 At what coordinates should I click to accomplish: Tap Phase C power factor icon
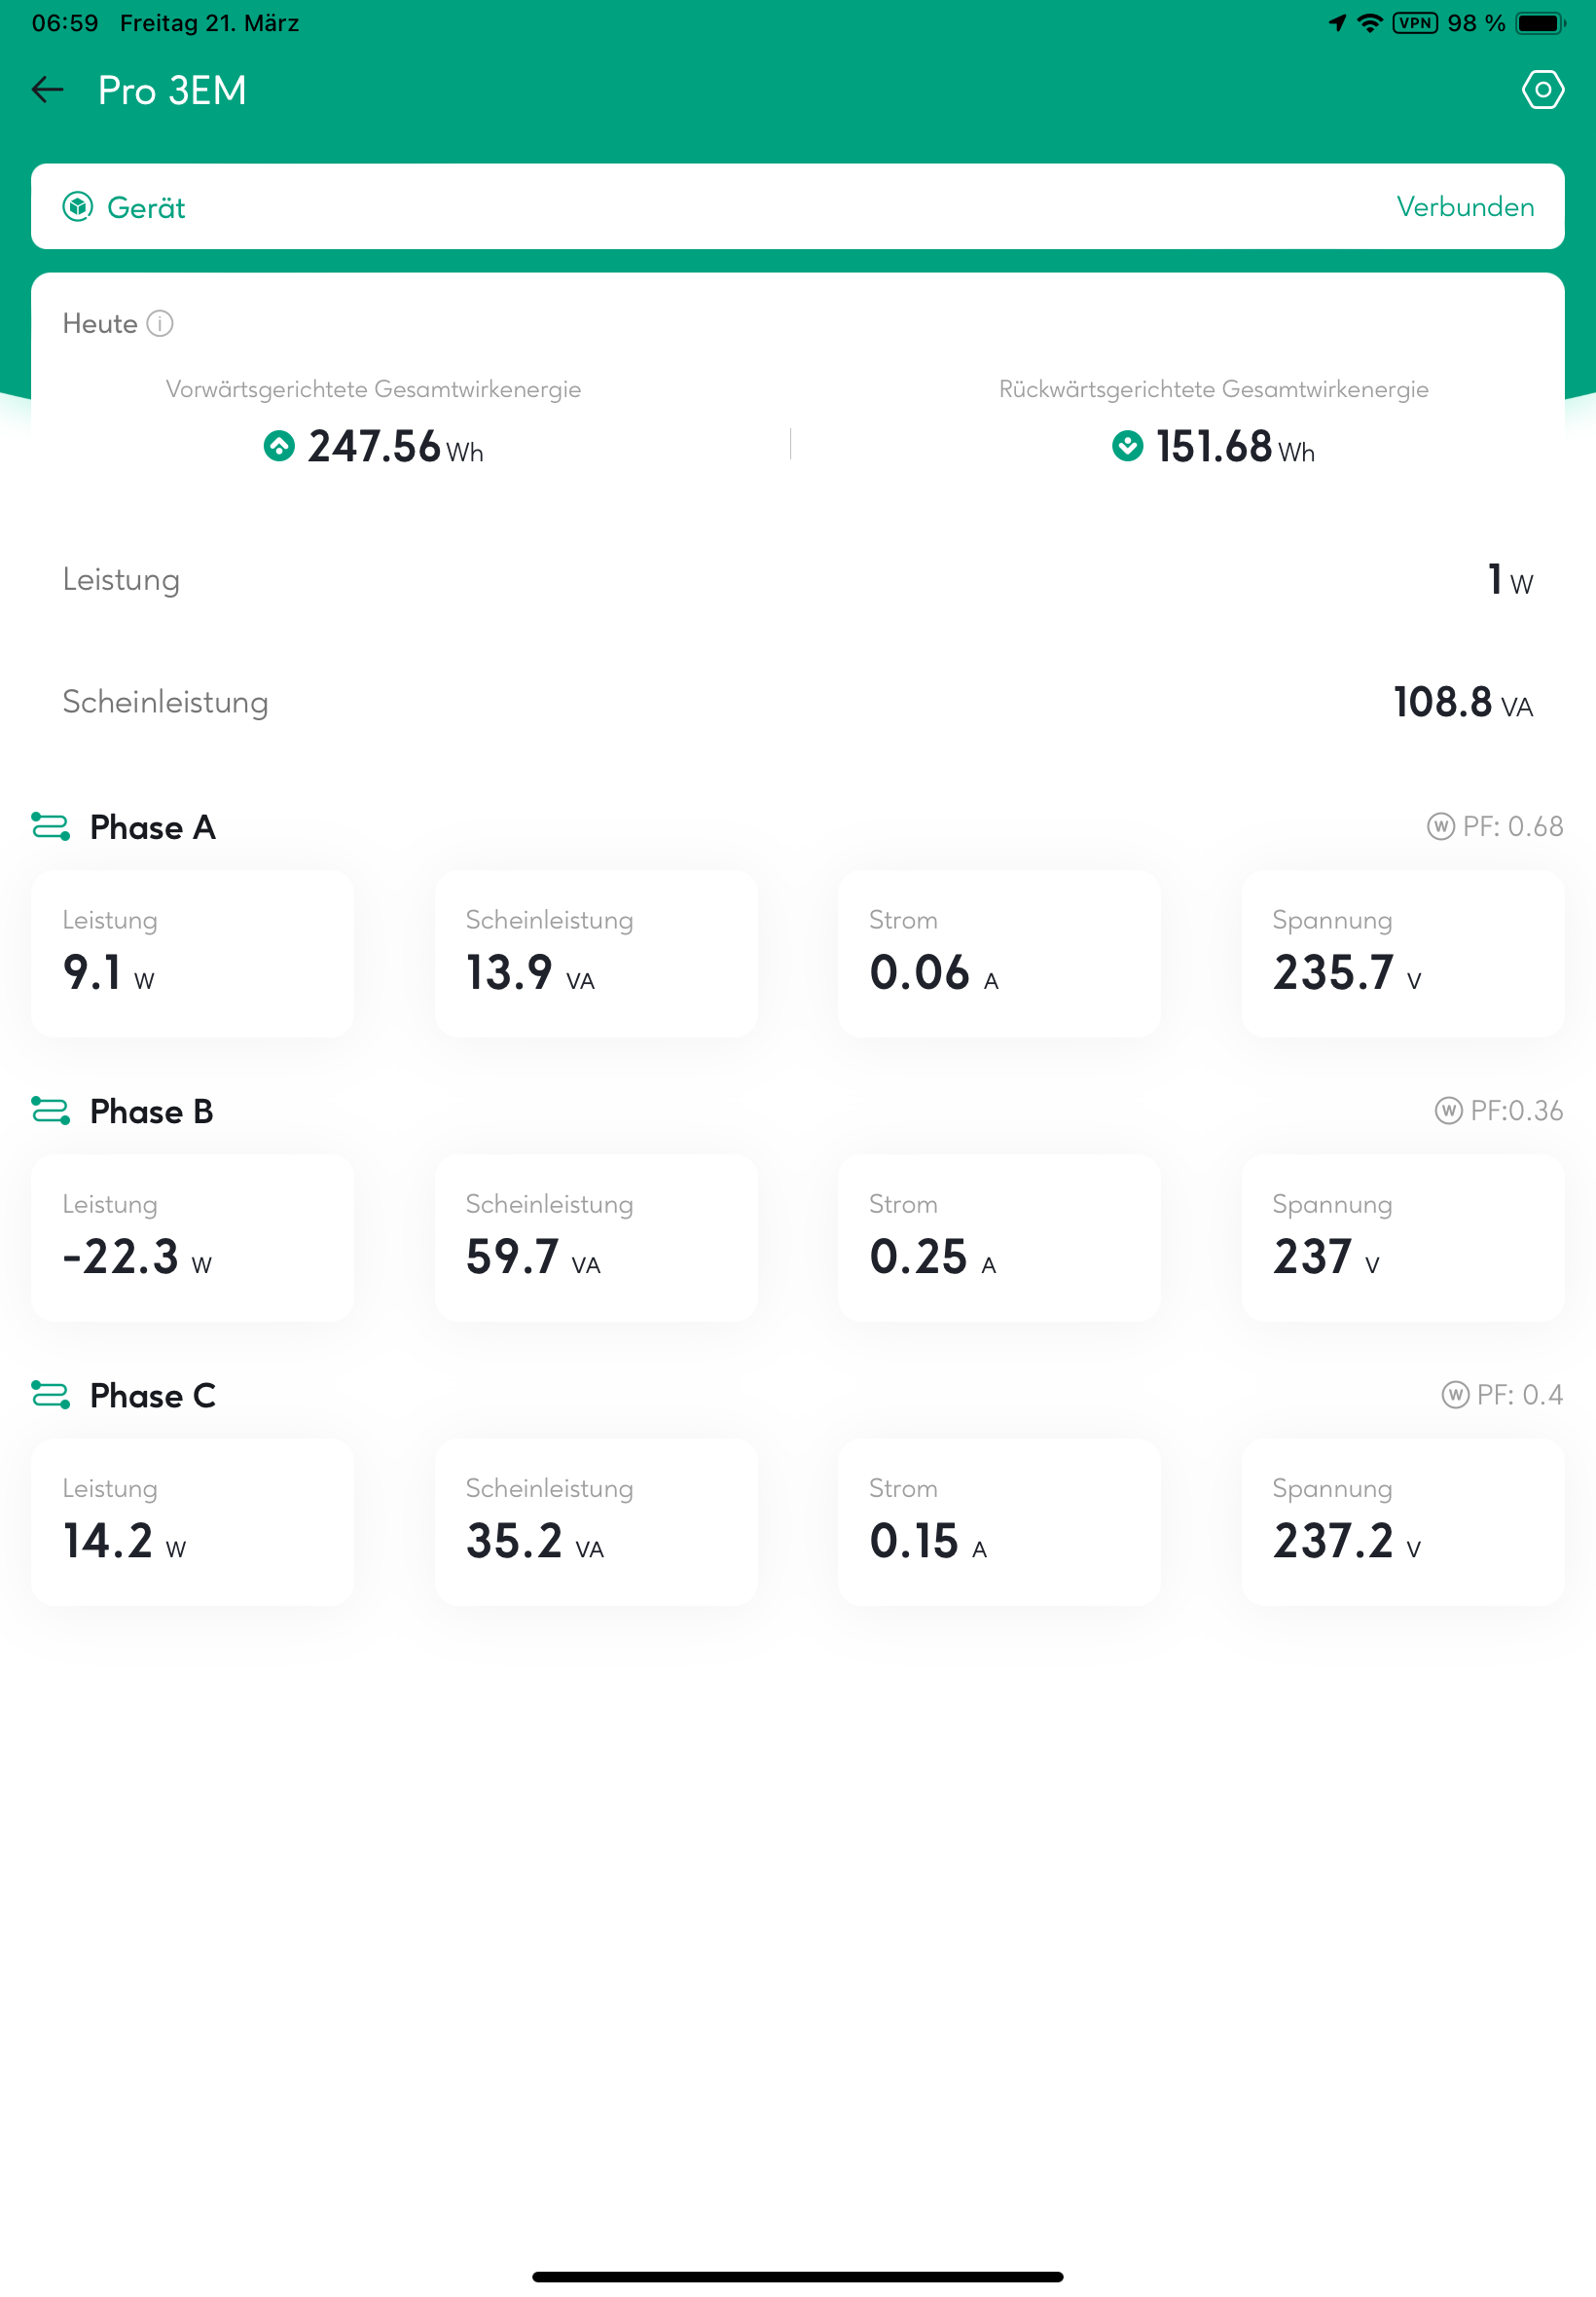(1455, 1394)
